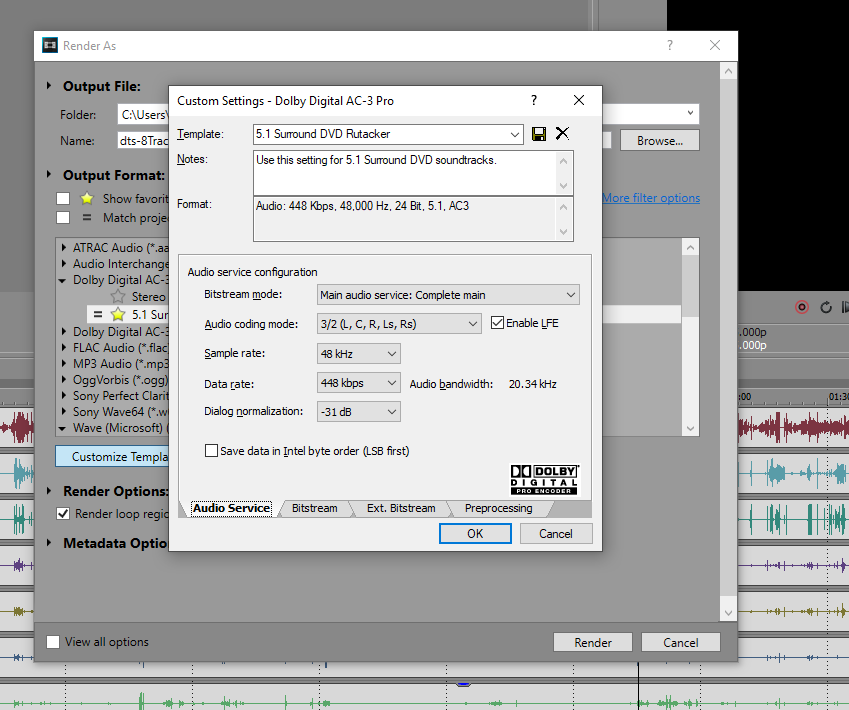Viewport: 849px width, 710px height.
Task: Open the Data rate dropdown
Action: [392, 383]
